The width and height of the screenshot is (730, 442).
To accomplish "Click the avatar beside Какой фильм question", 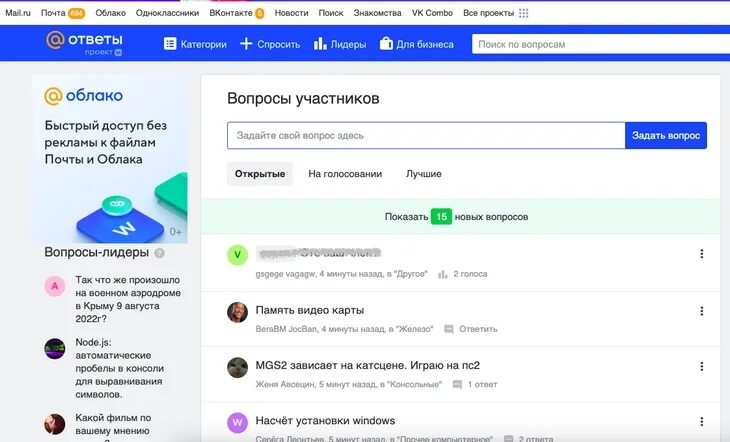I will click(x=54, y=424).
